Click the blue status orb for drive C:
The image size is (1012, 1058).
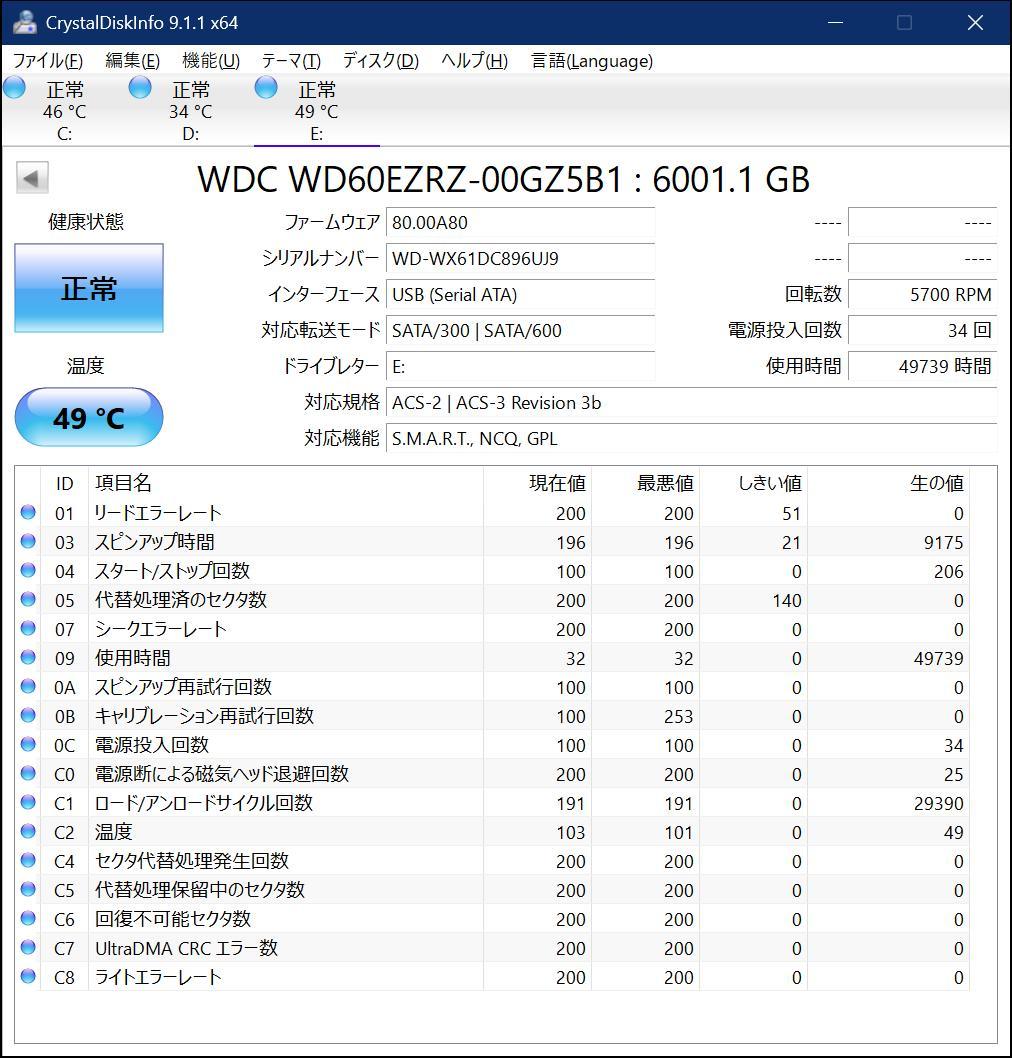coord(14,88)
